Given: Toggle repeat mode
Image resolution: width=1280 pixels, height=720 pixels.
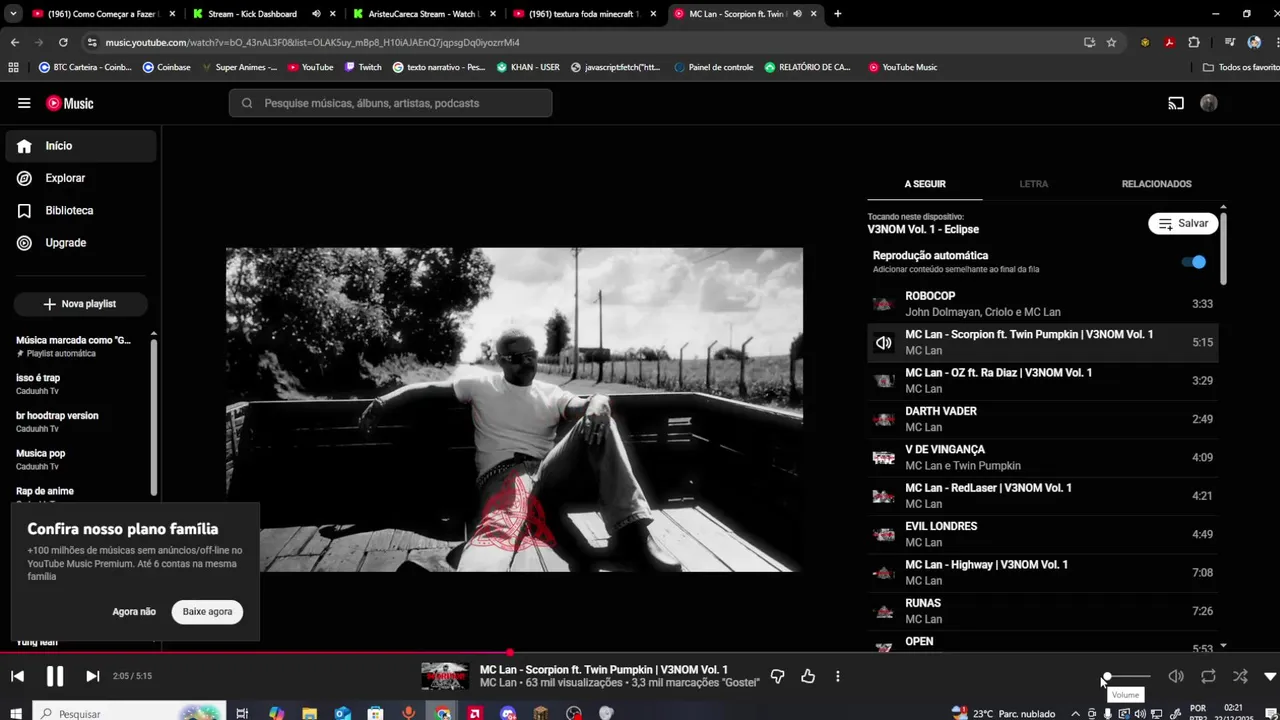Looking at the screenshot, I should coord(1208,677).
